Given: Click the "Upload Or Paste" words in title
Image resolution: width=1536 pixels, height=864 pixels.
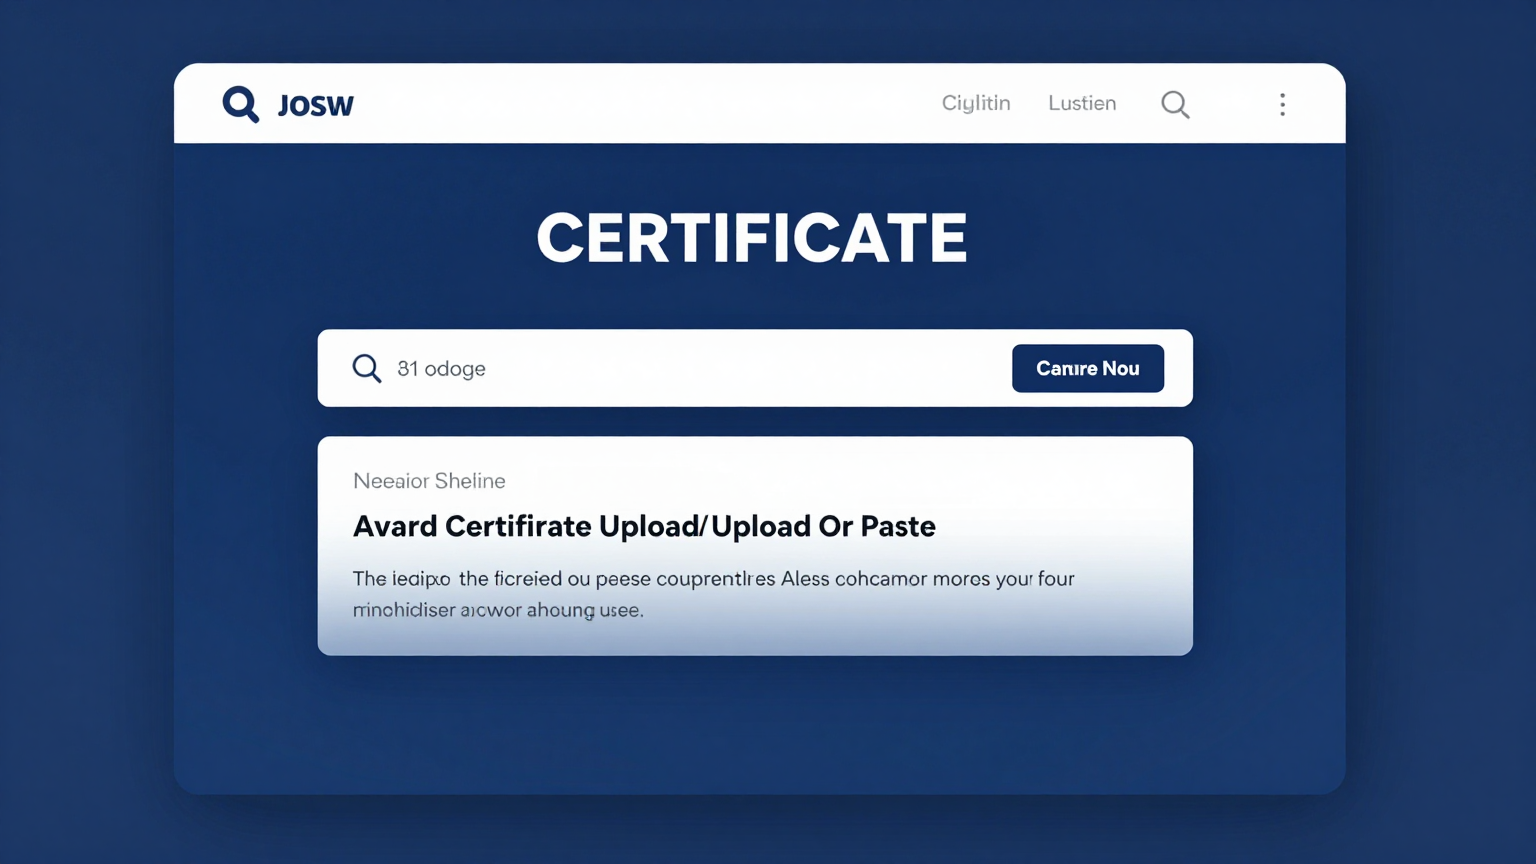Looking at the screenshot, I should (x=823, y=526).
